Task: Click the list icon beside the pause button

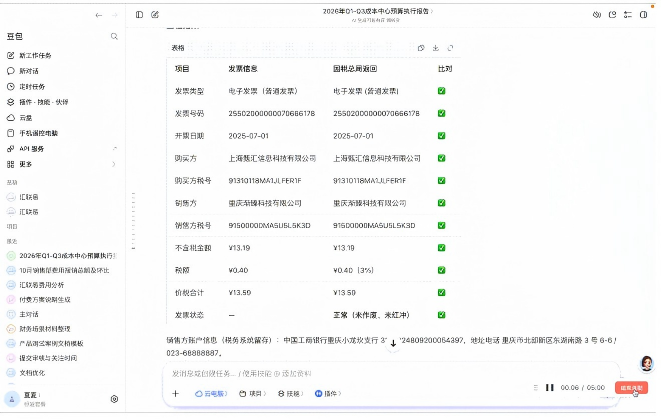Action: tap(536, 388)
